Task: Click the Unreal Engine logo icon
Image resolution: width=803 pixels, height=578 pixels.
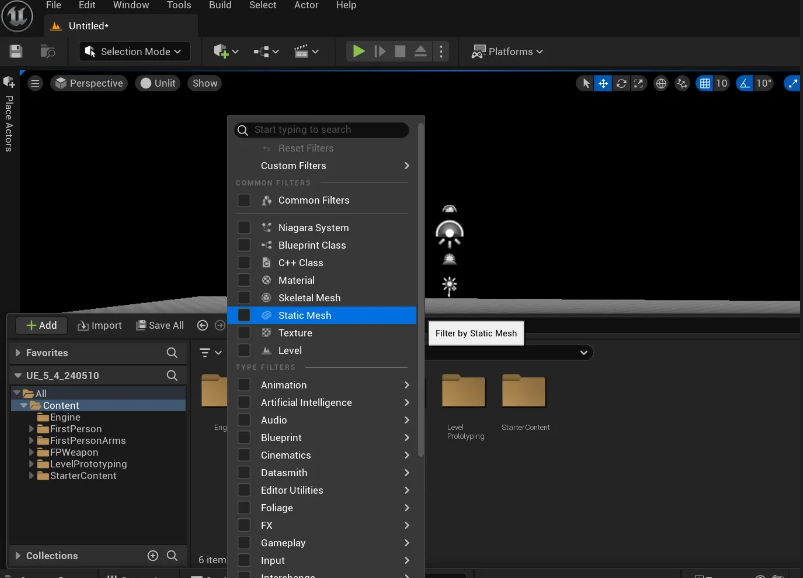Action: 17,15
